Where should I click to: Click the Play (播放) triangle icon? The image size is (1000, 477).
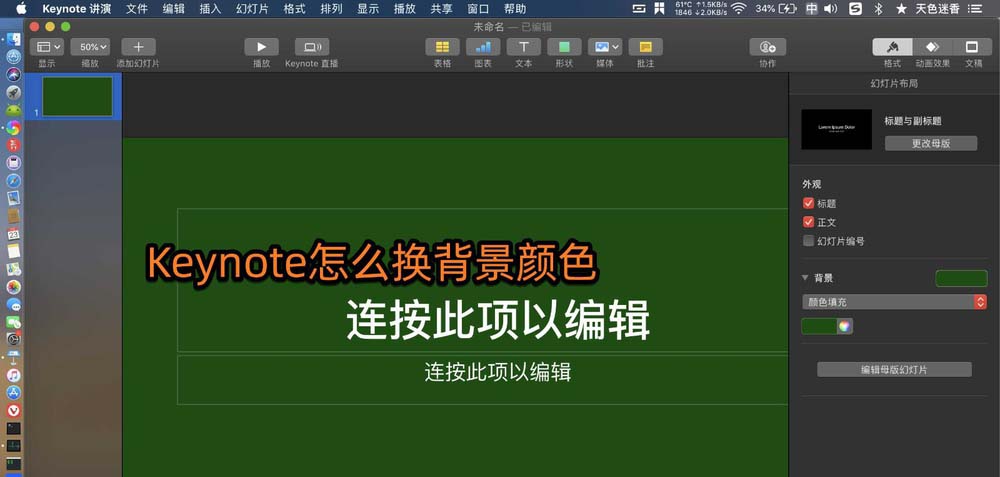coord(261,47)
